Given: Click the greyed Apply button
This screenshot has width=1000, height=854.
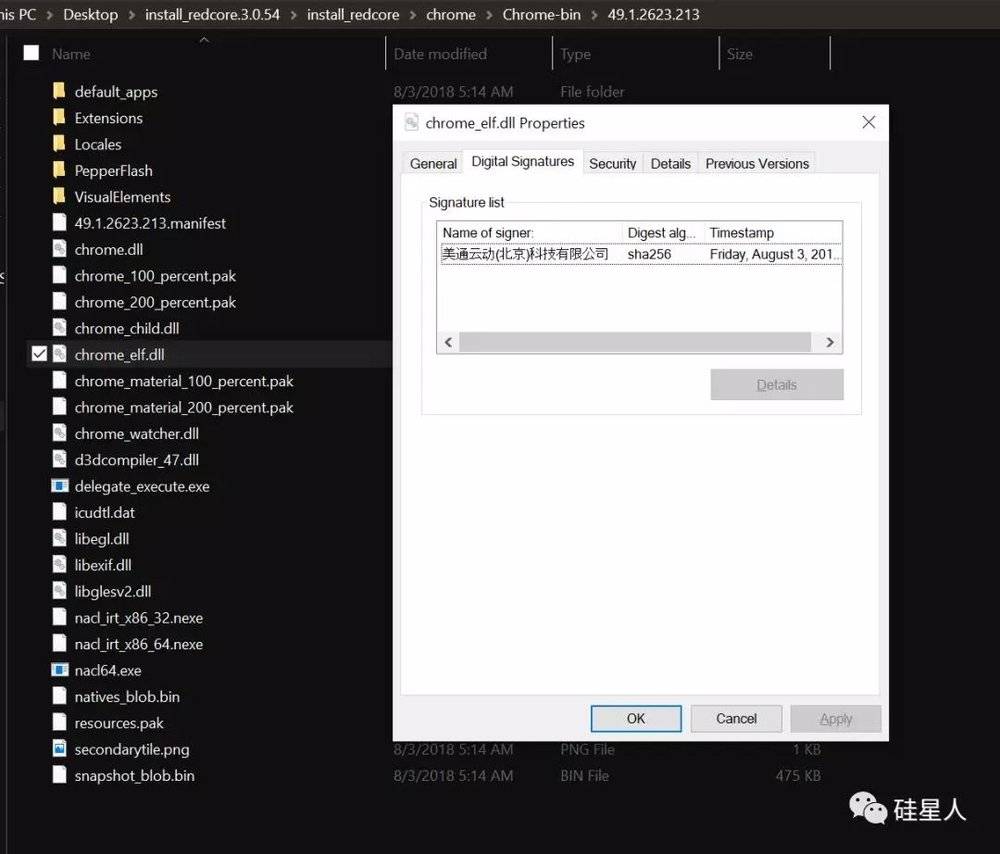Looking at the screenshot, I should click(835, 719).
